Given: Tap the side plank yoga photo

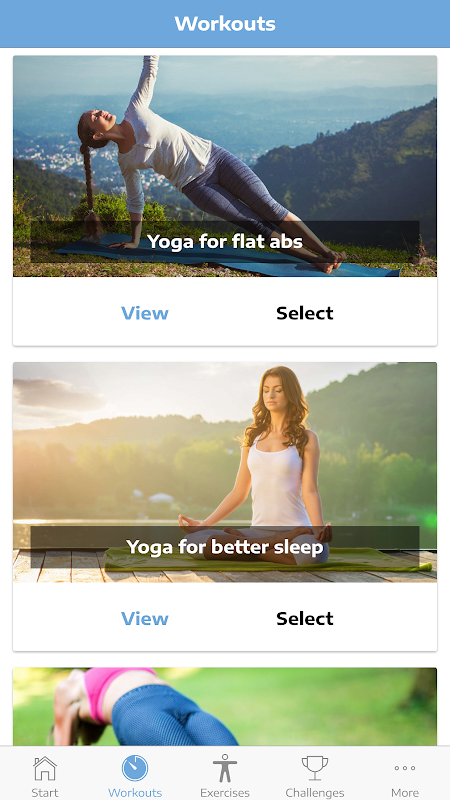Looking at the screenshot, I should click(x=225, y=166).
